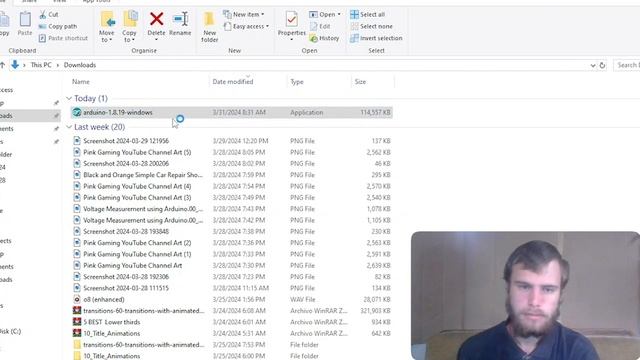
Task: Click the arduino installer file icon
Action: point(77,112)
